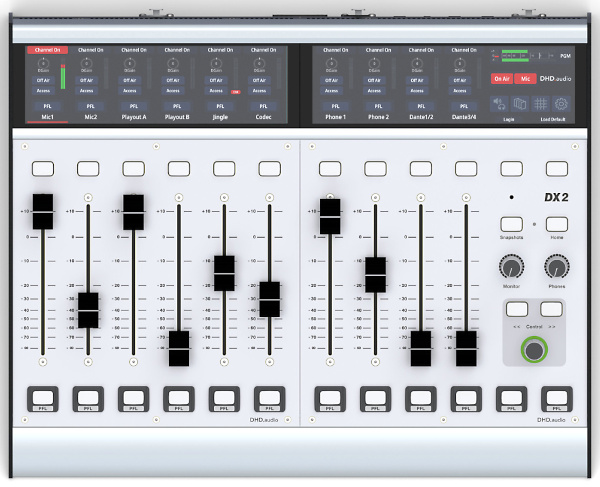Click the Monitor volume knob

512,267
